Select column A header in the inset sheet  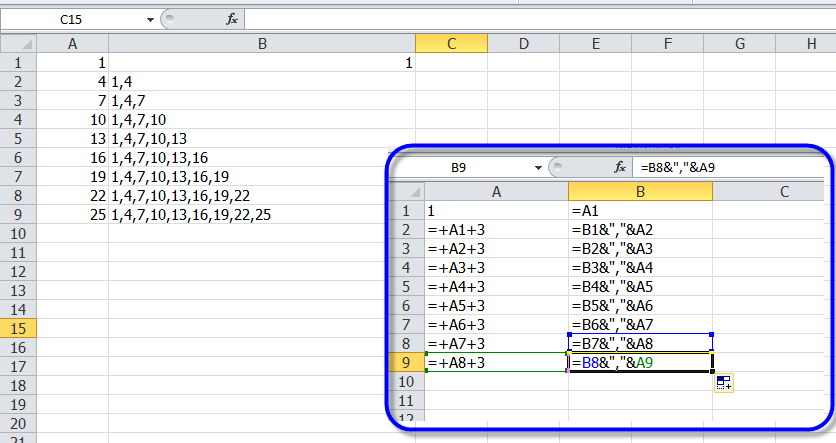coord(496,191)
